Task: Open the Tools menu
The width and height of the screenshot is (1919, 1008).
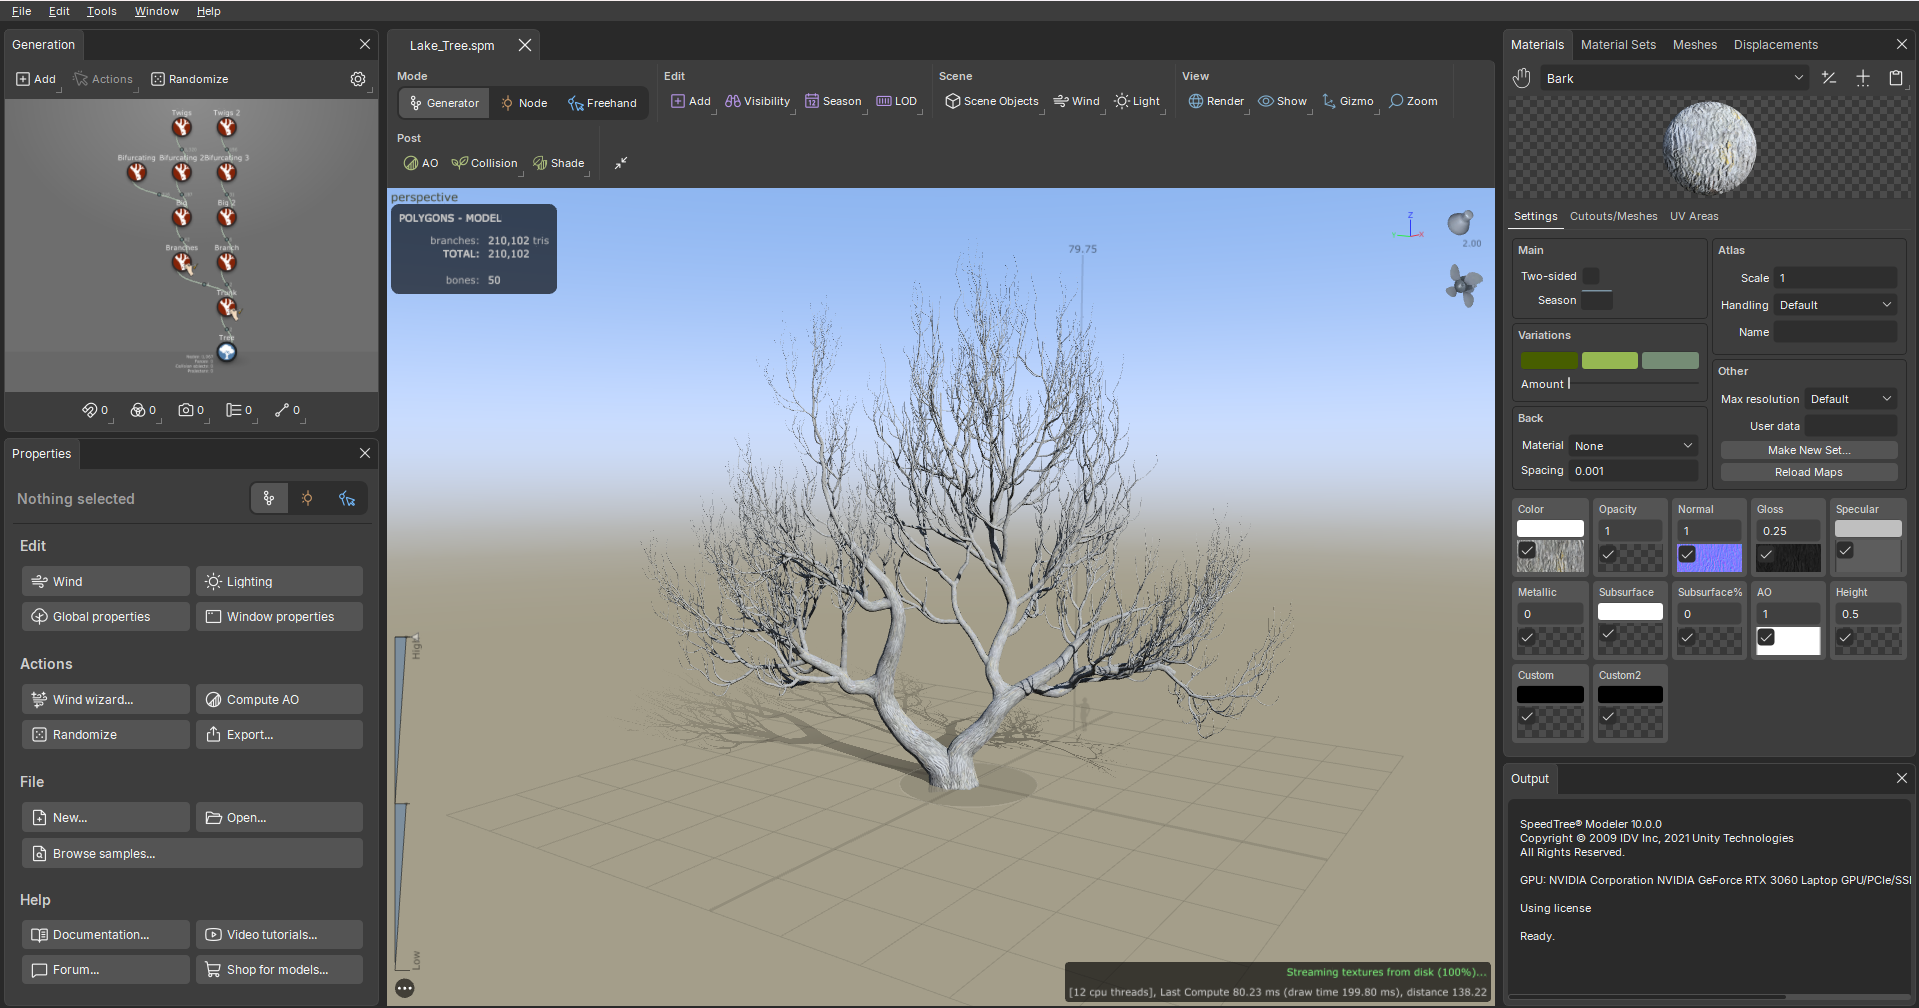Action: point(101,11)
